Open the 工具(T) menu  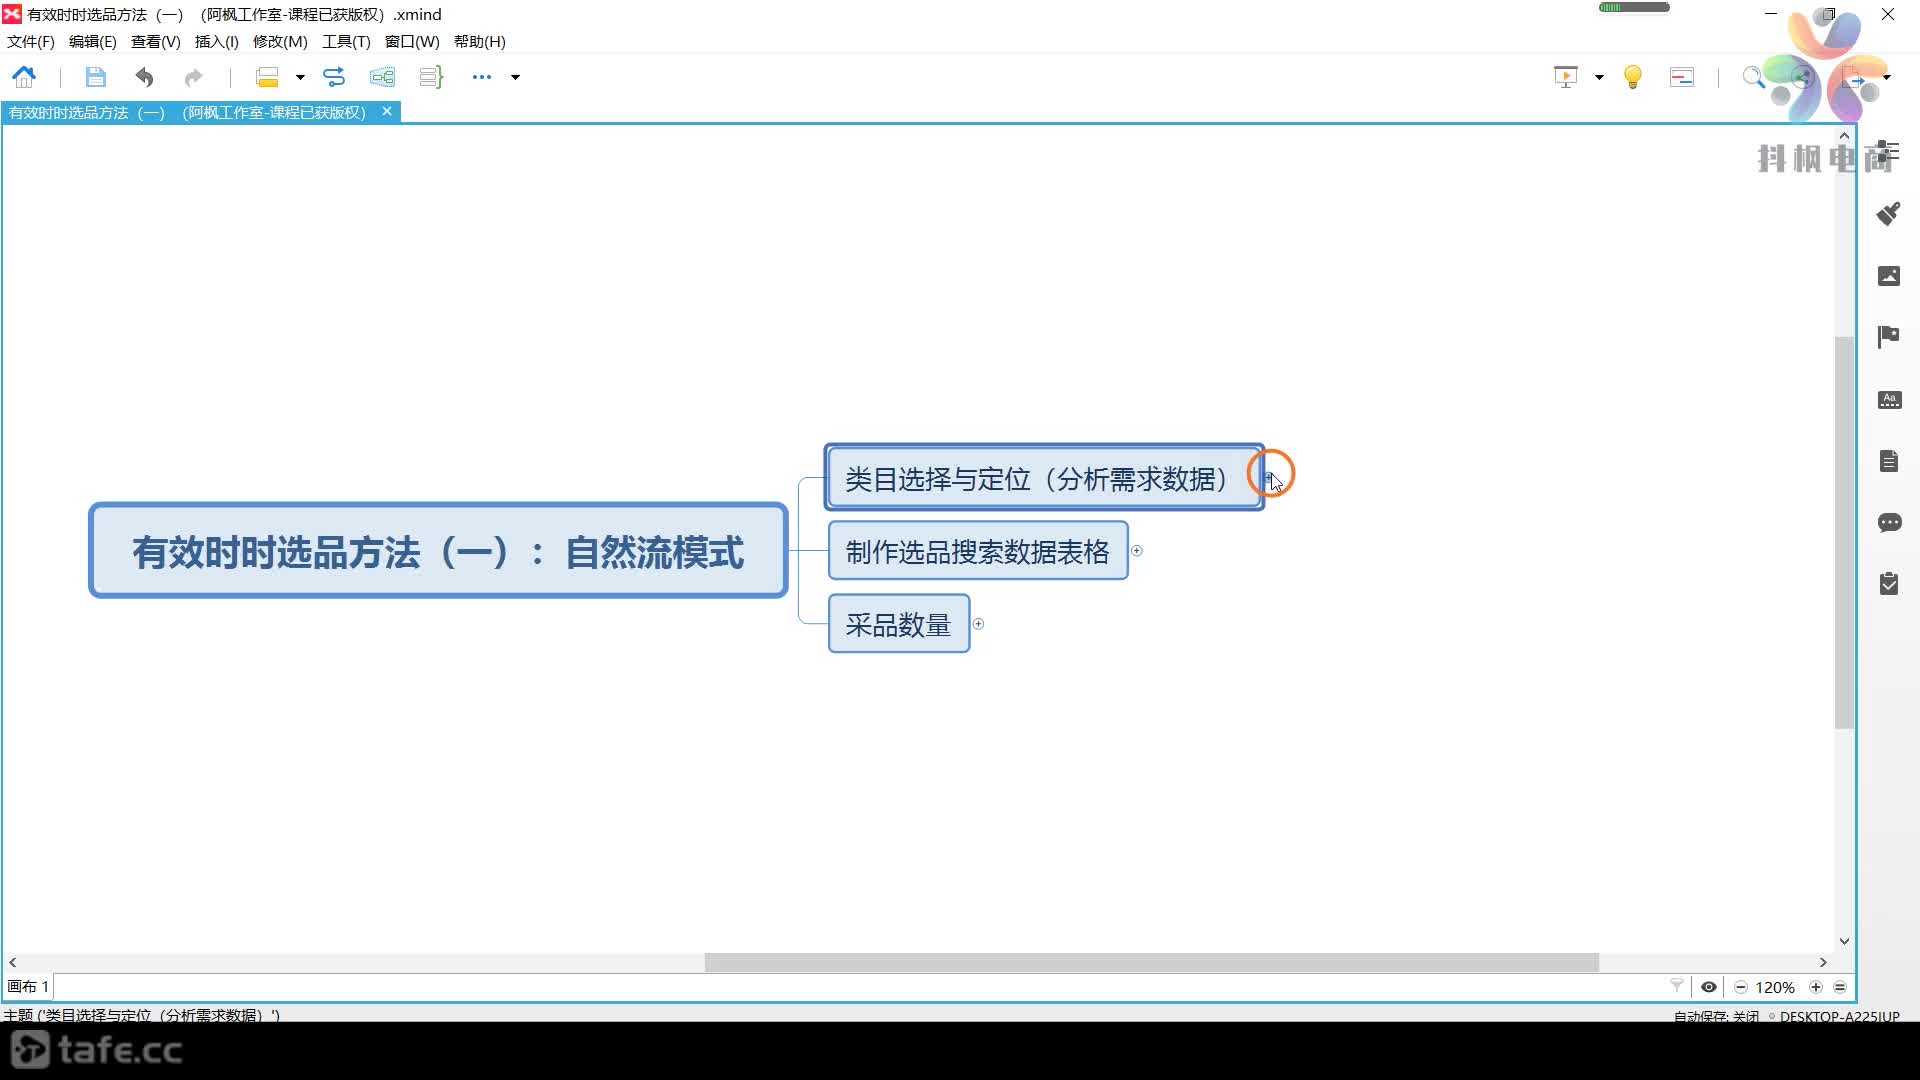(346, 42)
